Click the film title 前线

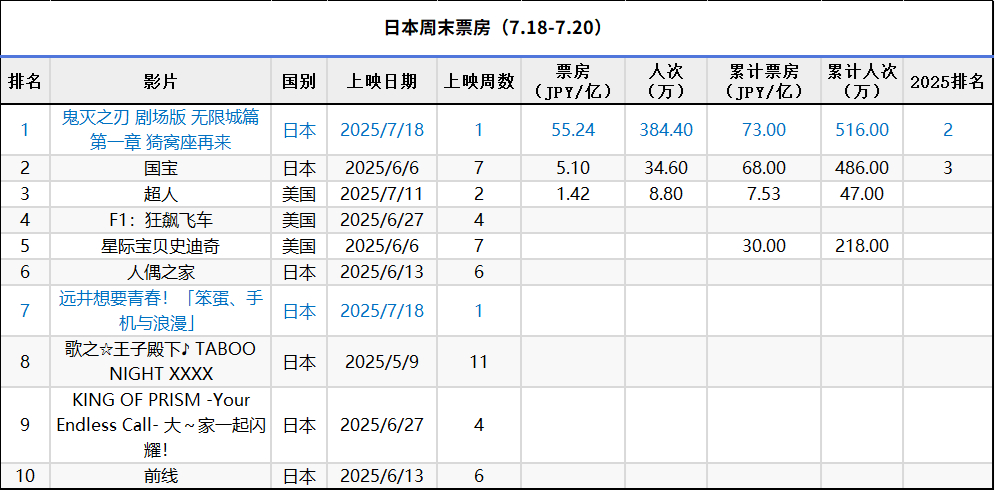click(161, 476)
